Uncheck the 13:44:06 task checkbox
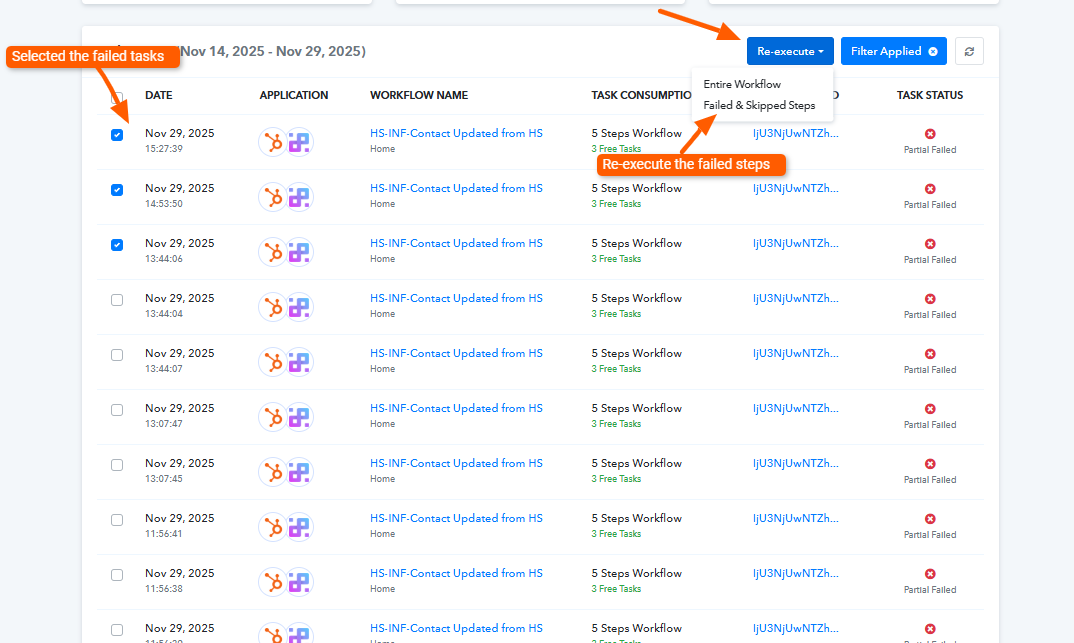This screenshot has width=1074, height=643. point(117,245)
